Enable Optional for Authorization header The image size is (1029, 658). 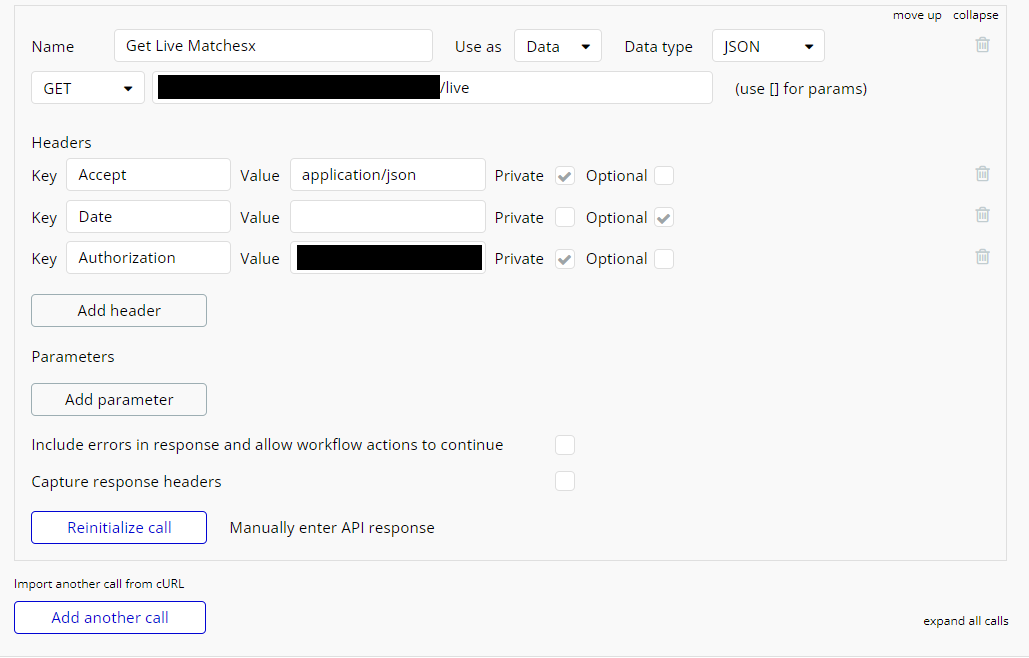point(664,259)
